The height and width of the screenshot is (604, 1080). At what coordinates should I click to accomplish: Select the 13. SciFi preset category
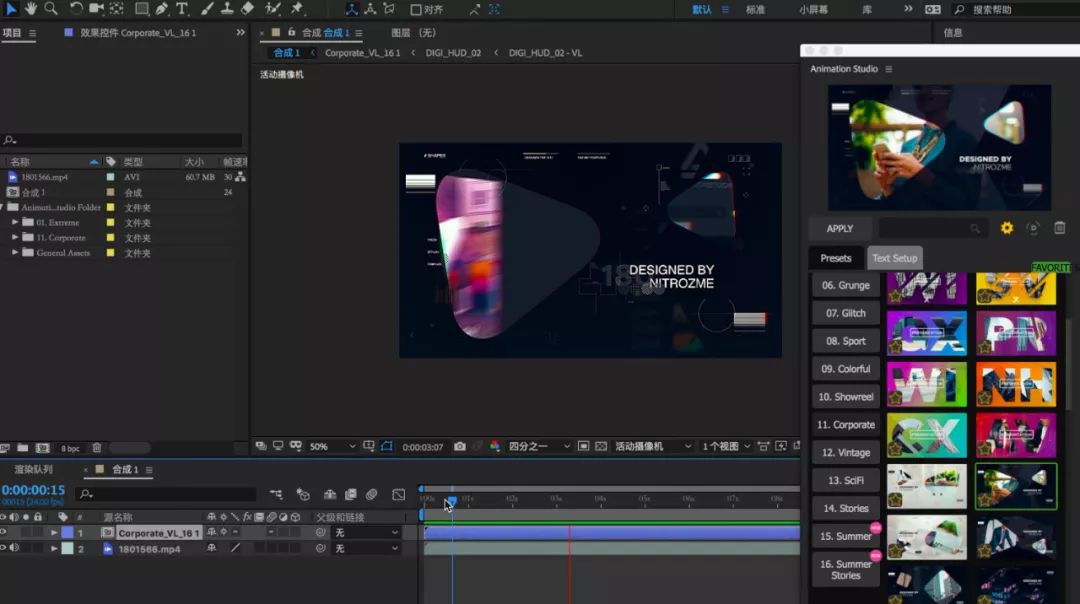tap(846, 481)
